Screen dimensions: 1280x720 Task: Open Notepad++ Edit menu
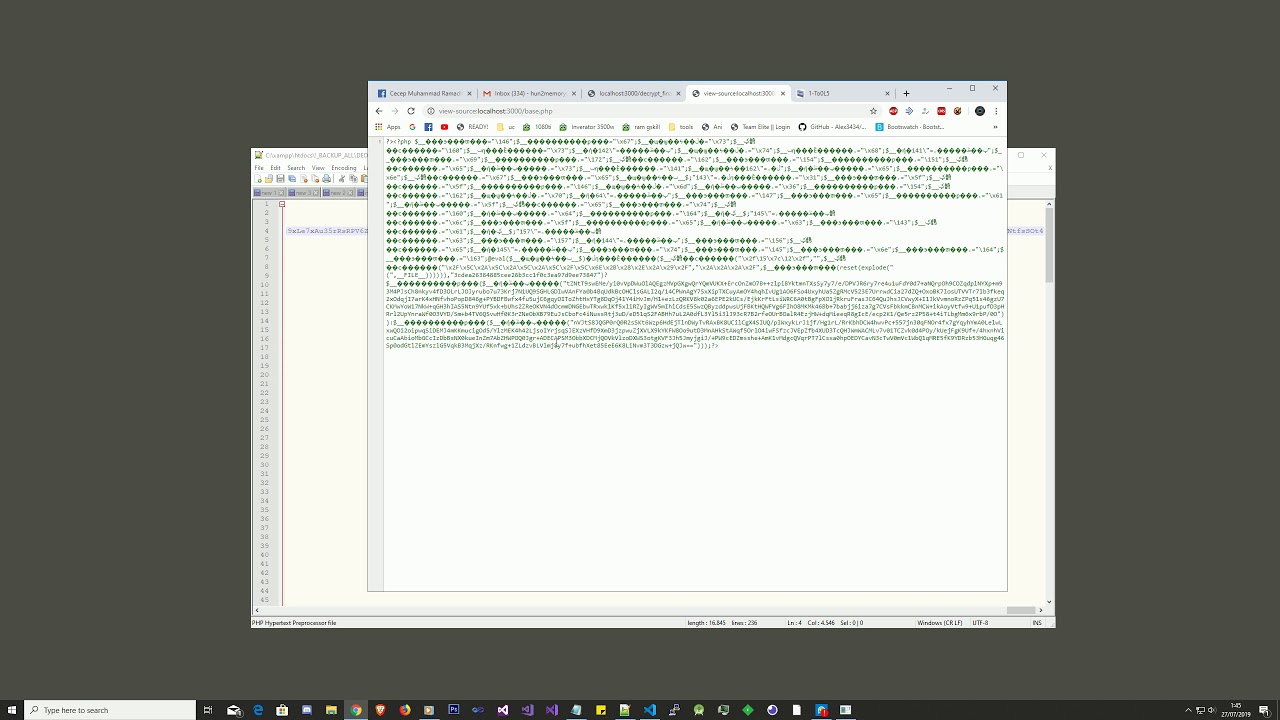[x=275, y=168]
